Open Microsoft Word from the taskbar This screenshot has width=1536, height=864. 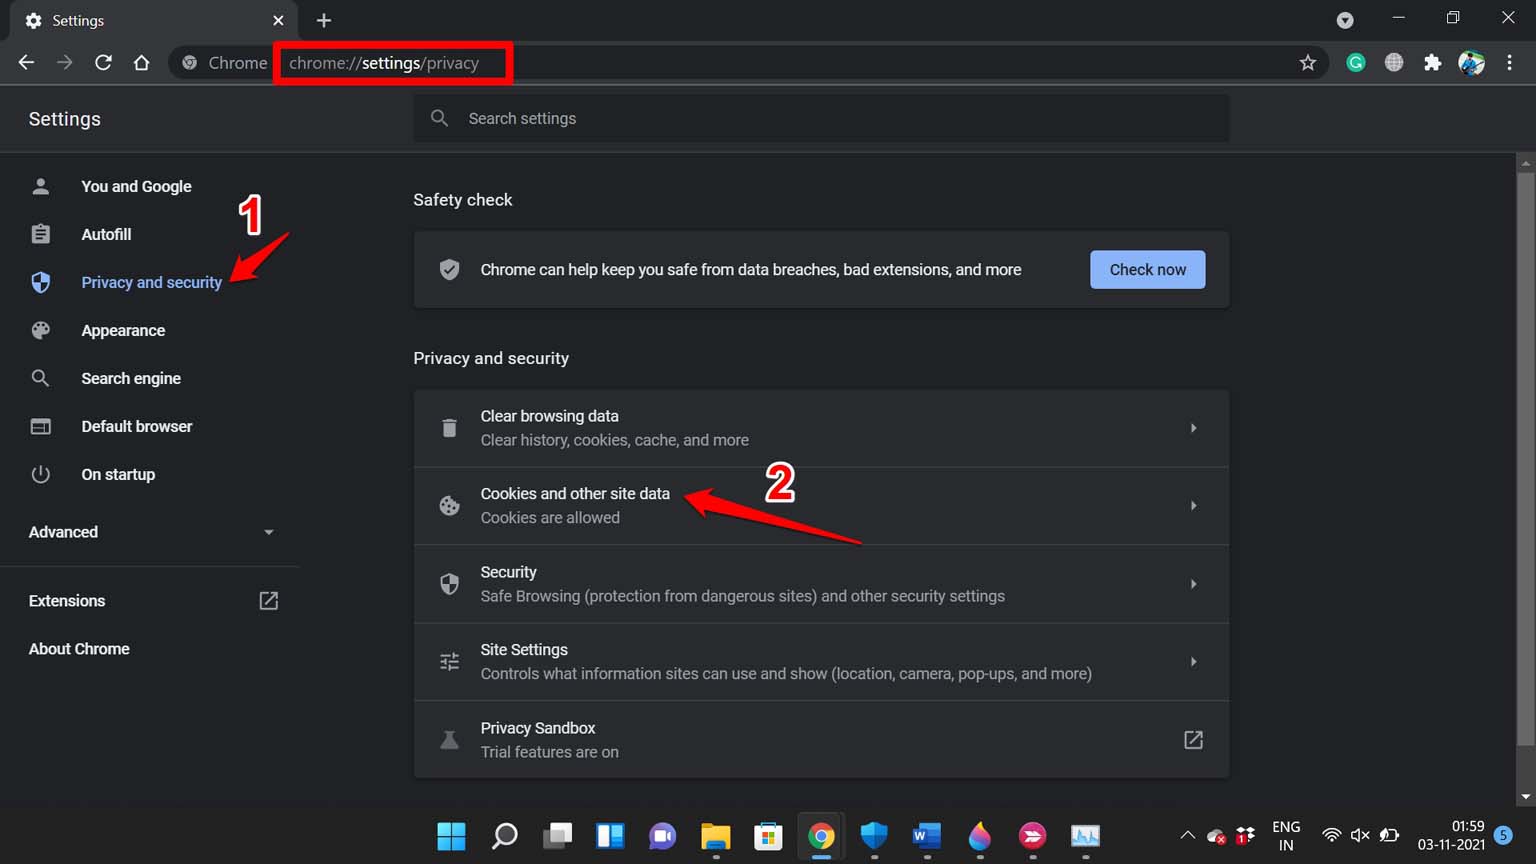(926, 837)
